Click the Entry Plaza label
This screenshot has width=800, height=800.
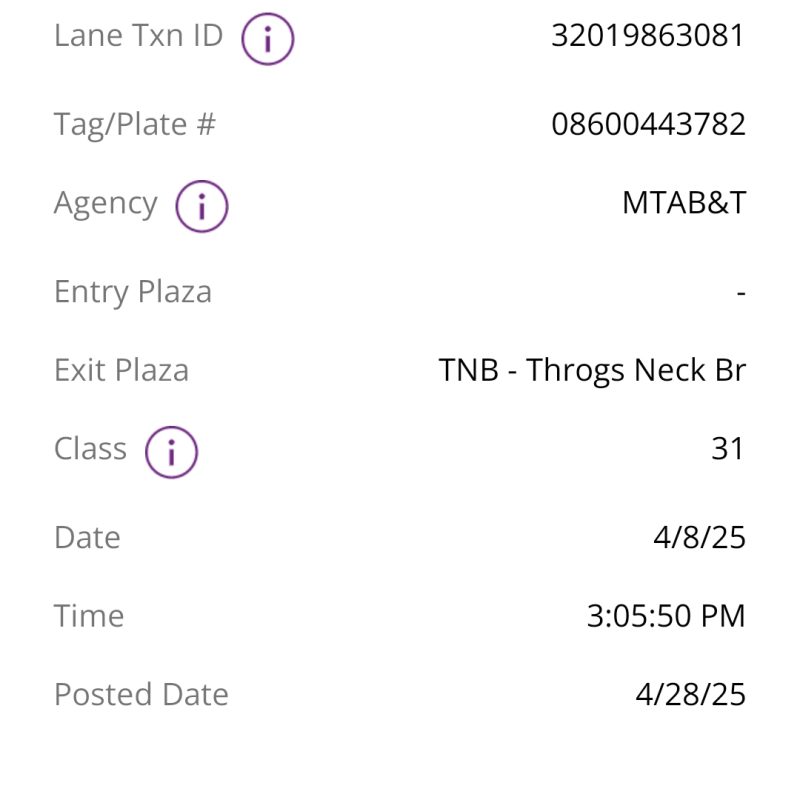click(133, 292)
